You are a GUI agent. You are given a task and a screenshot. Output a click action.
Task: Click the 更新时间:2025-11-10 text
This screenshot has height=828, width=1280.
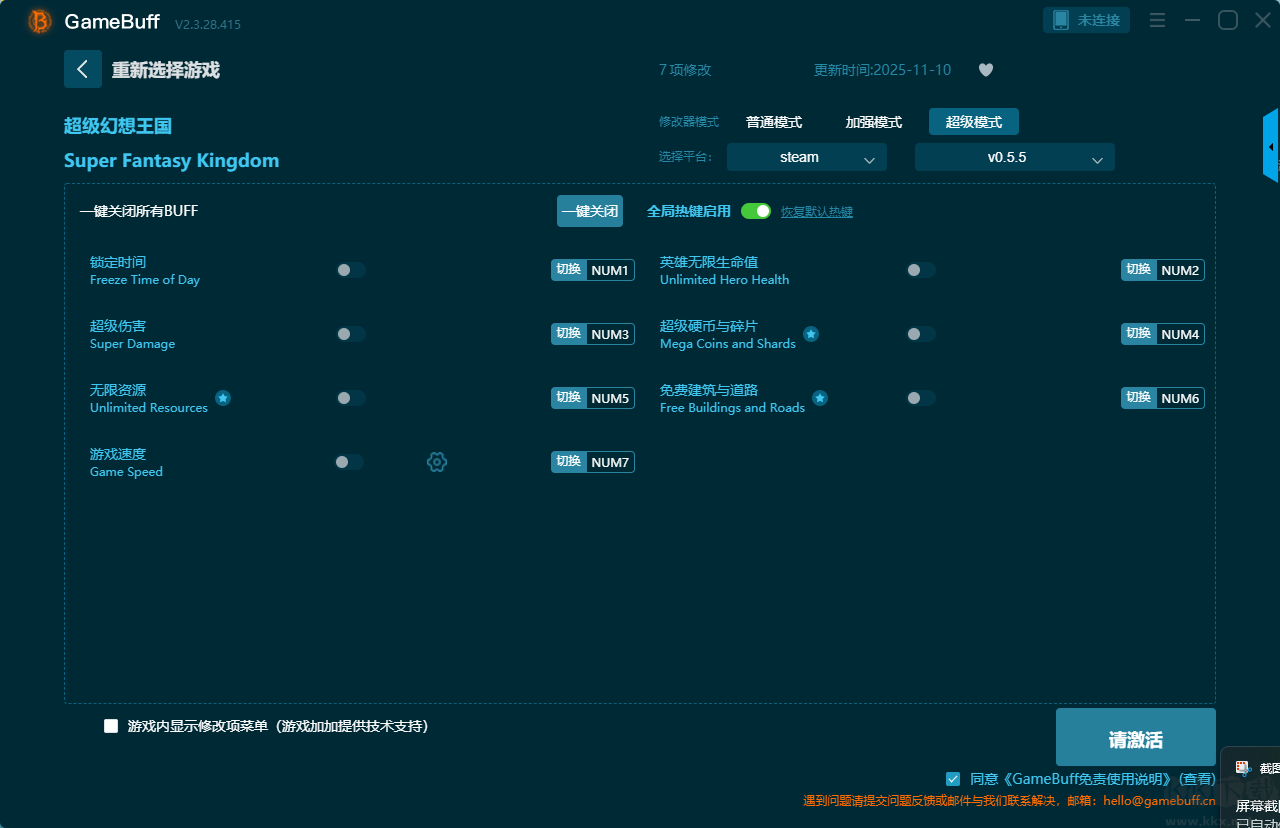point(883,70)
